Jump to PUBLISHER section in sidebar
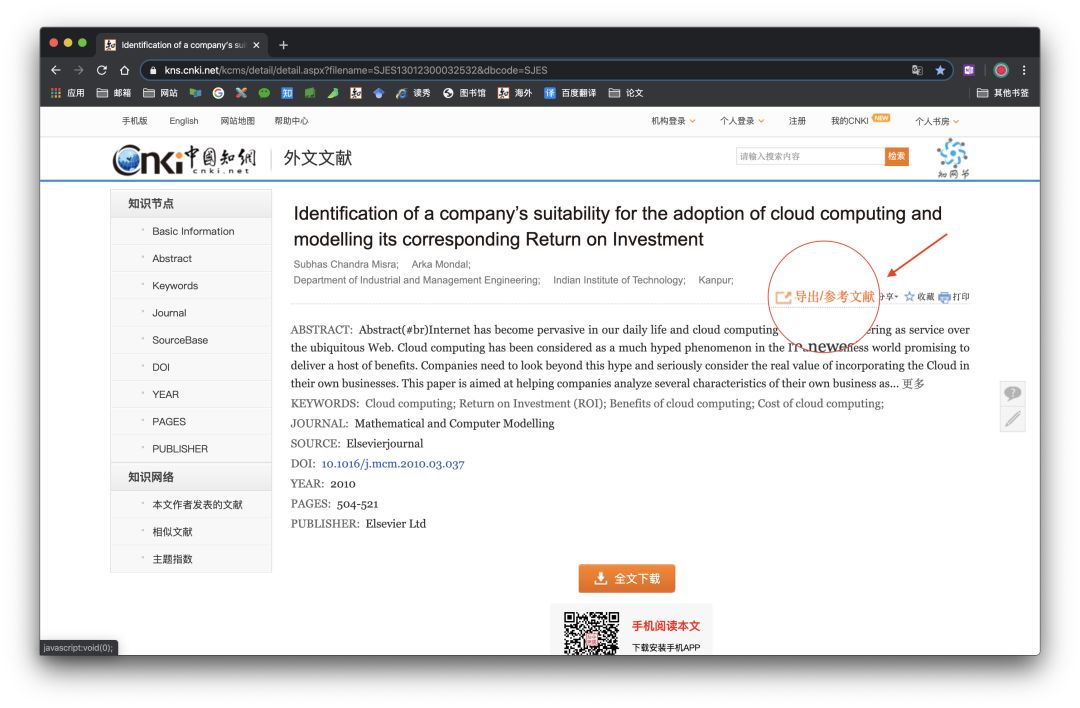The height and width of the screenshot is (708, 1080). pos(180,449)
